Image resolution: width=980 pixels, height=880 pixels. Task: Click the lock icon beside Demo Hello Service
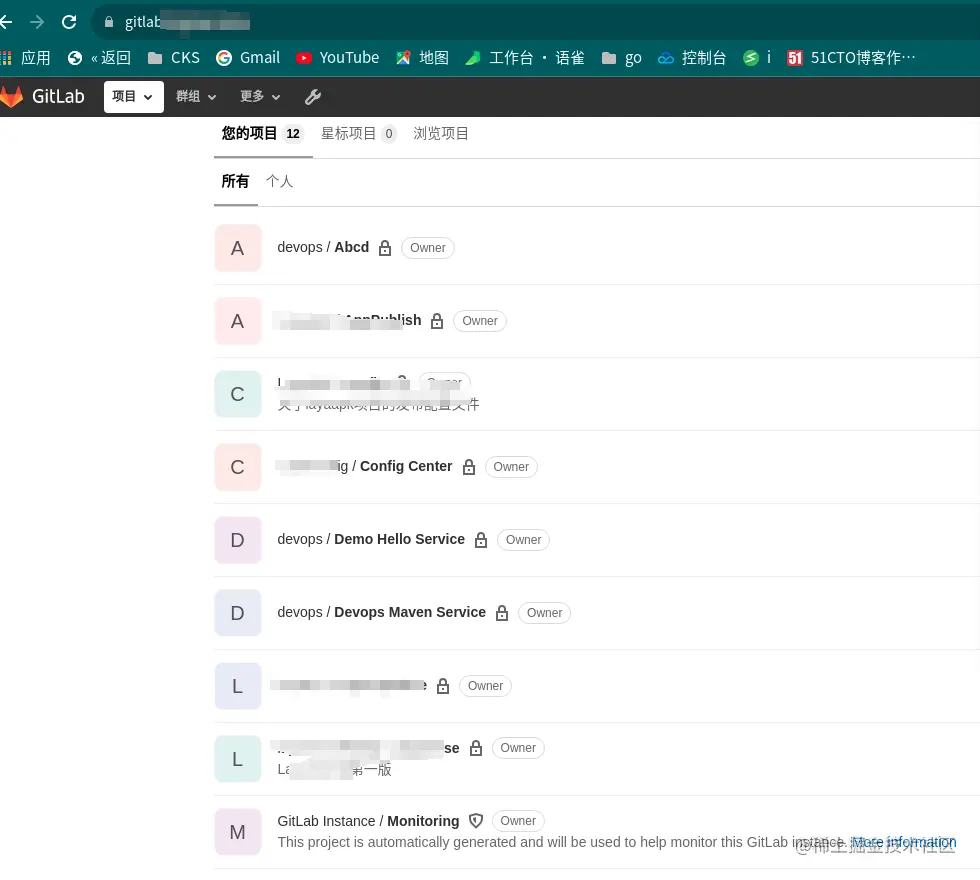click(x=481, y=540)
